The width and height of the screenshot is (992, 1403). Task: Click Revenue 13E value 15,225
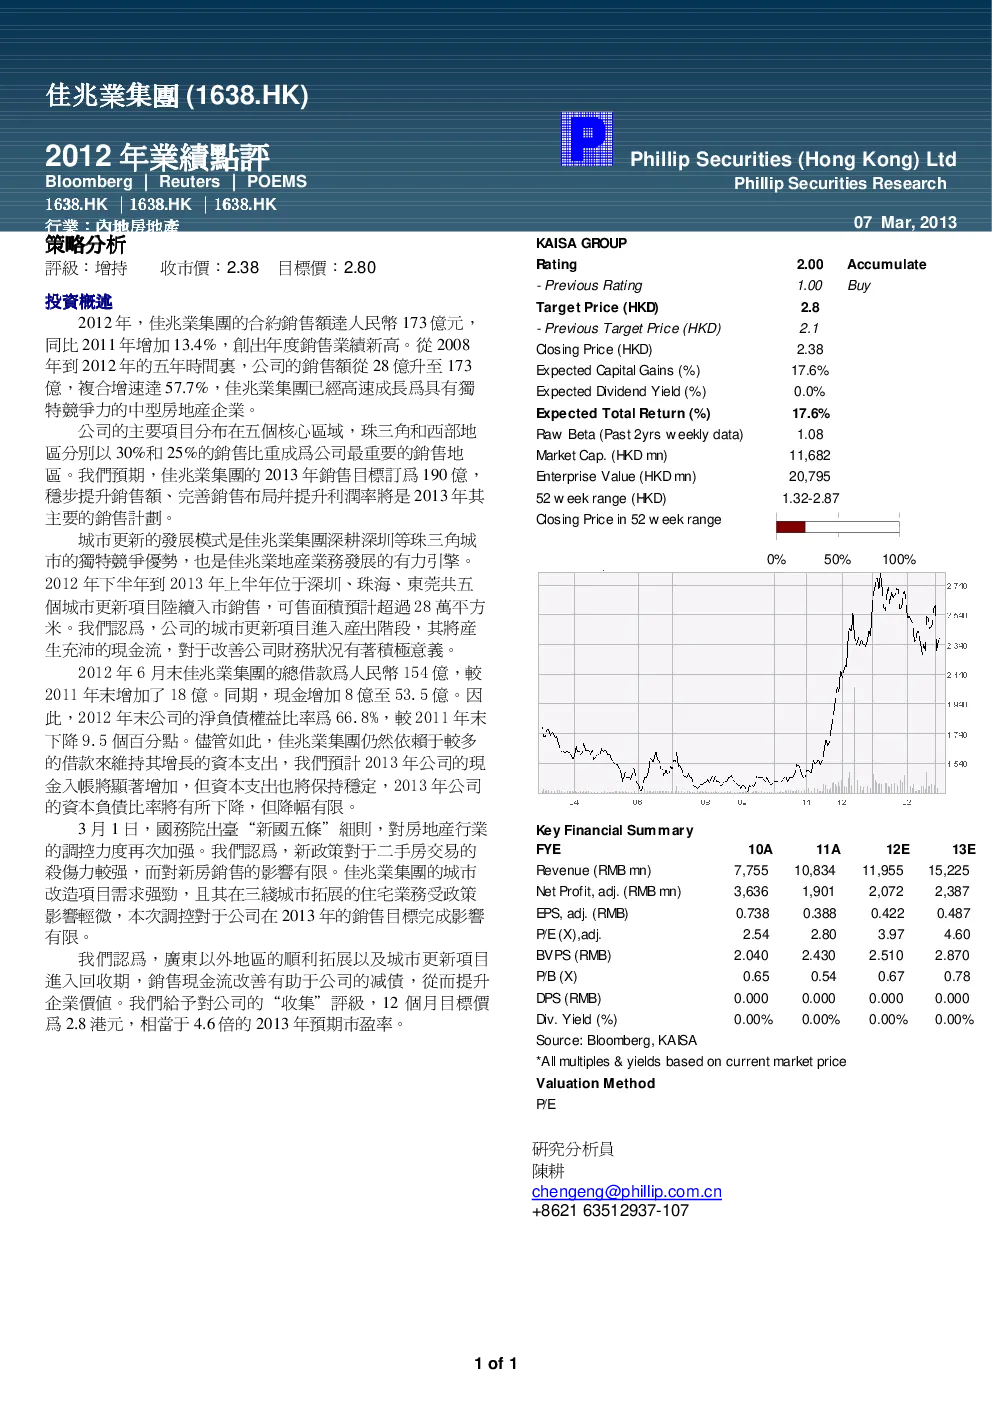click(x=949, y=870)
